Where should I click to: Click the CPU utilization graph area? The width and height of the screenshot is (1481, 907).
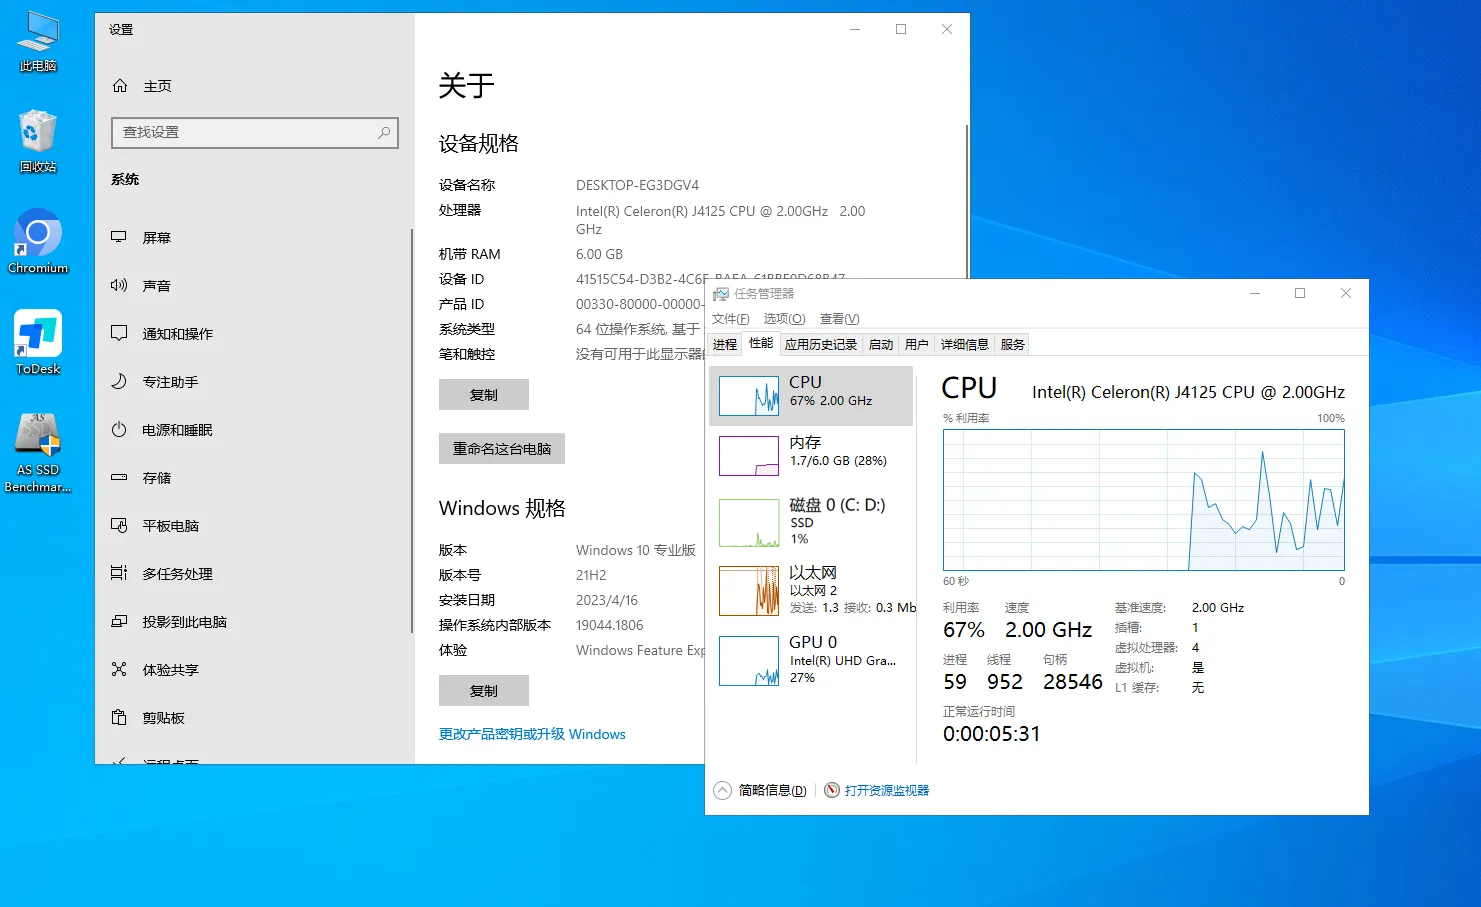tap(1144, 500)
